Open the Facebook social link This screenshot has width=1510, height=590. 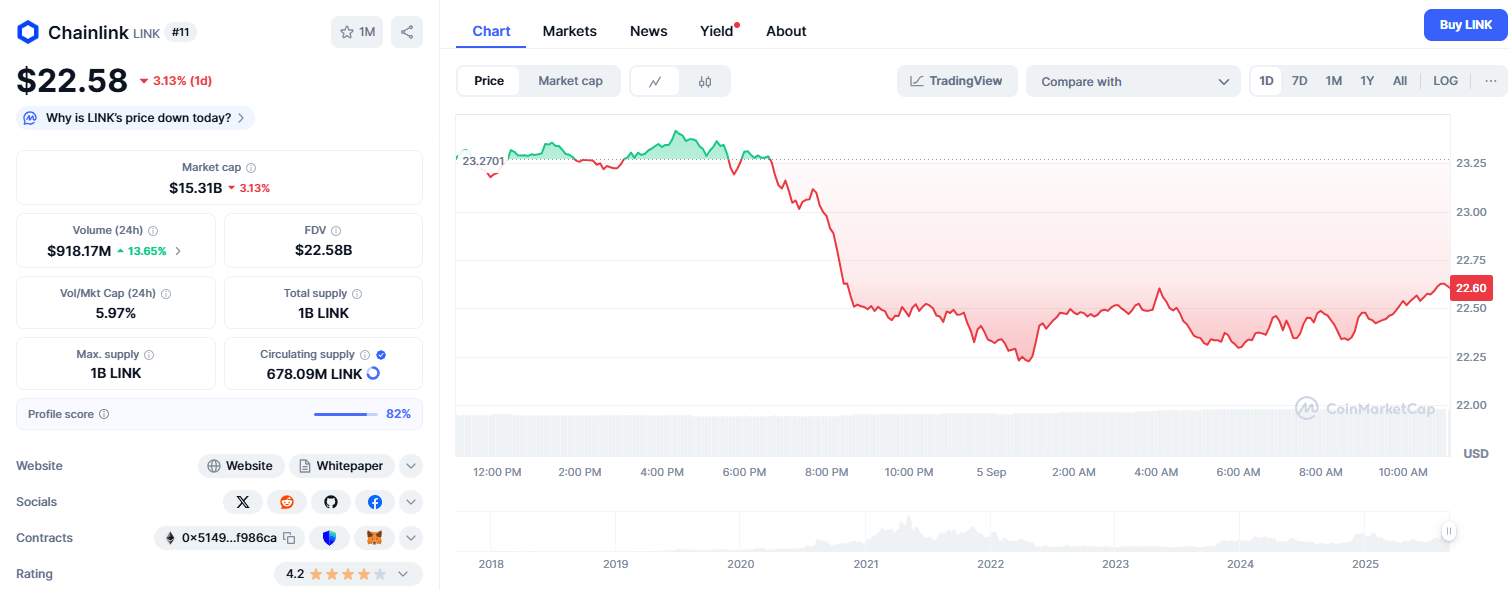[x=374, y=502]
